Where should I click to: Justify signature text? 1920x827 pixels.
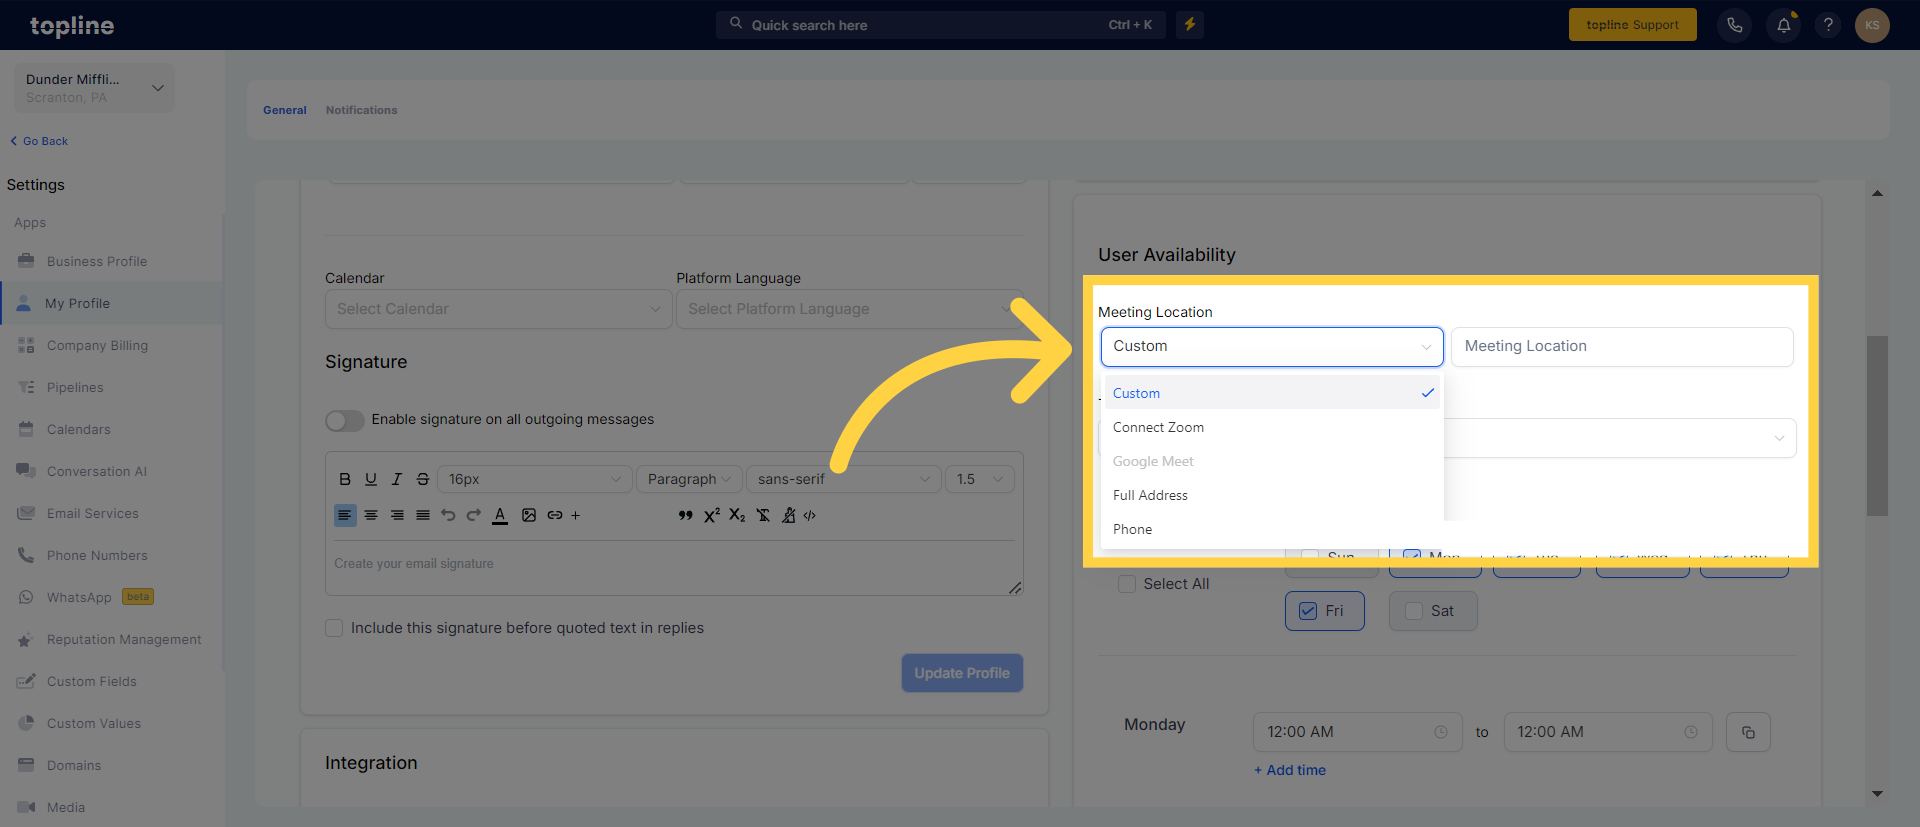pos(423,515)
